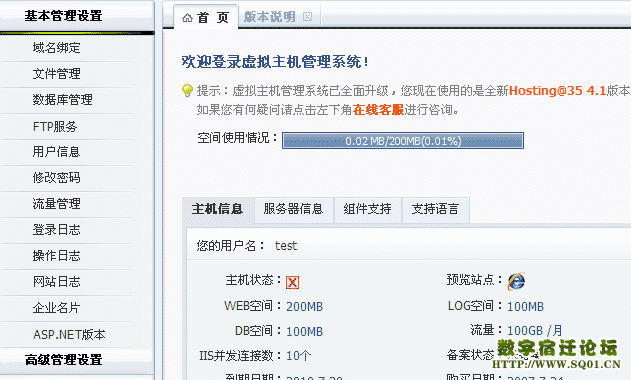Open 网站日志 in the sidebar
The height and width of the screenshot is (380, 631).
57,282
